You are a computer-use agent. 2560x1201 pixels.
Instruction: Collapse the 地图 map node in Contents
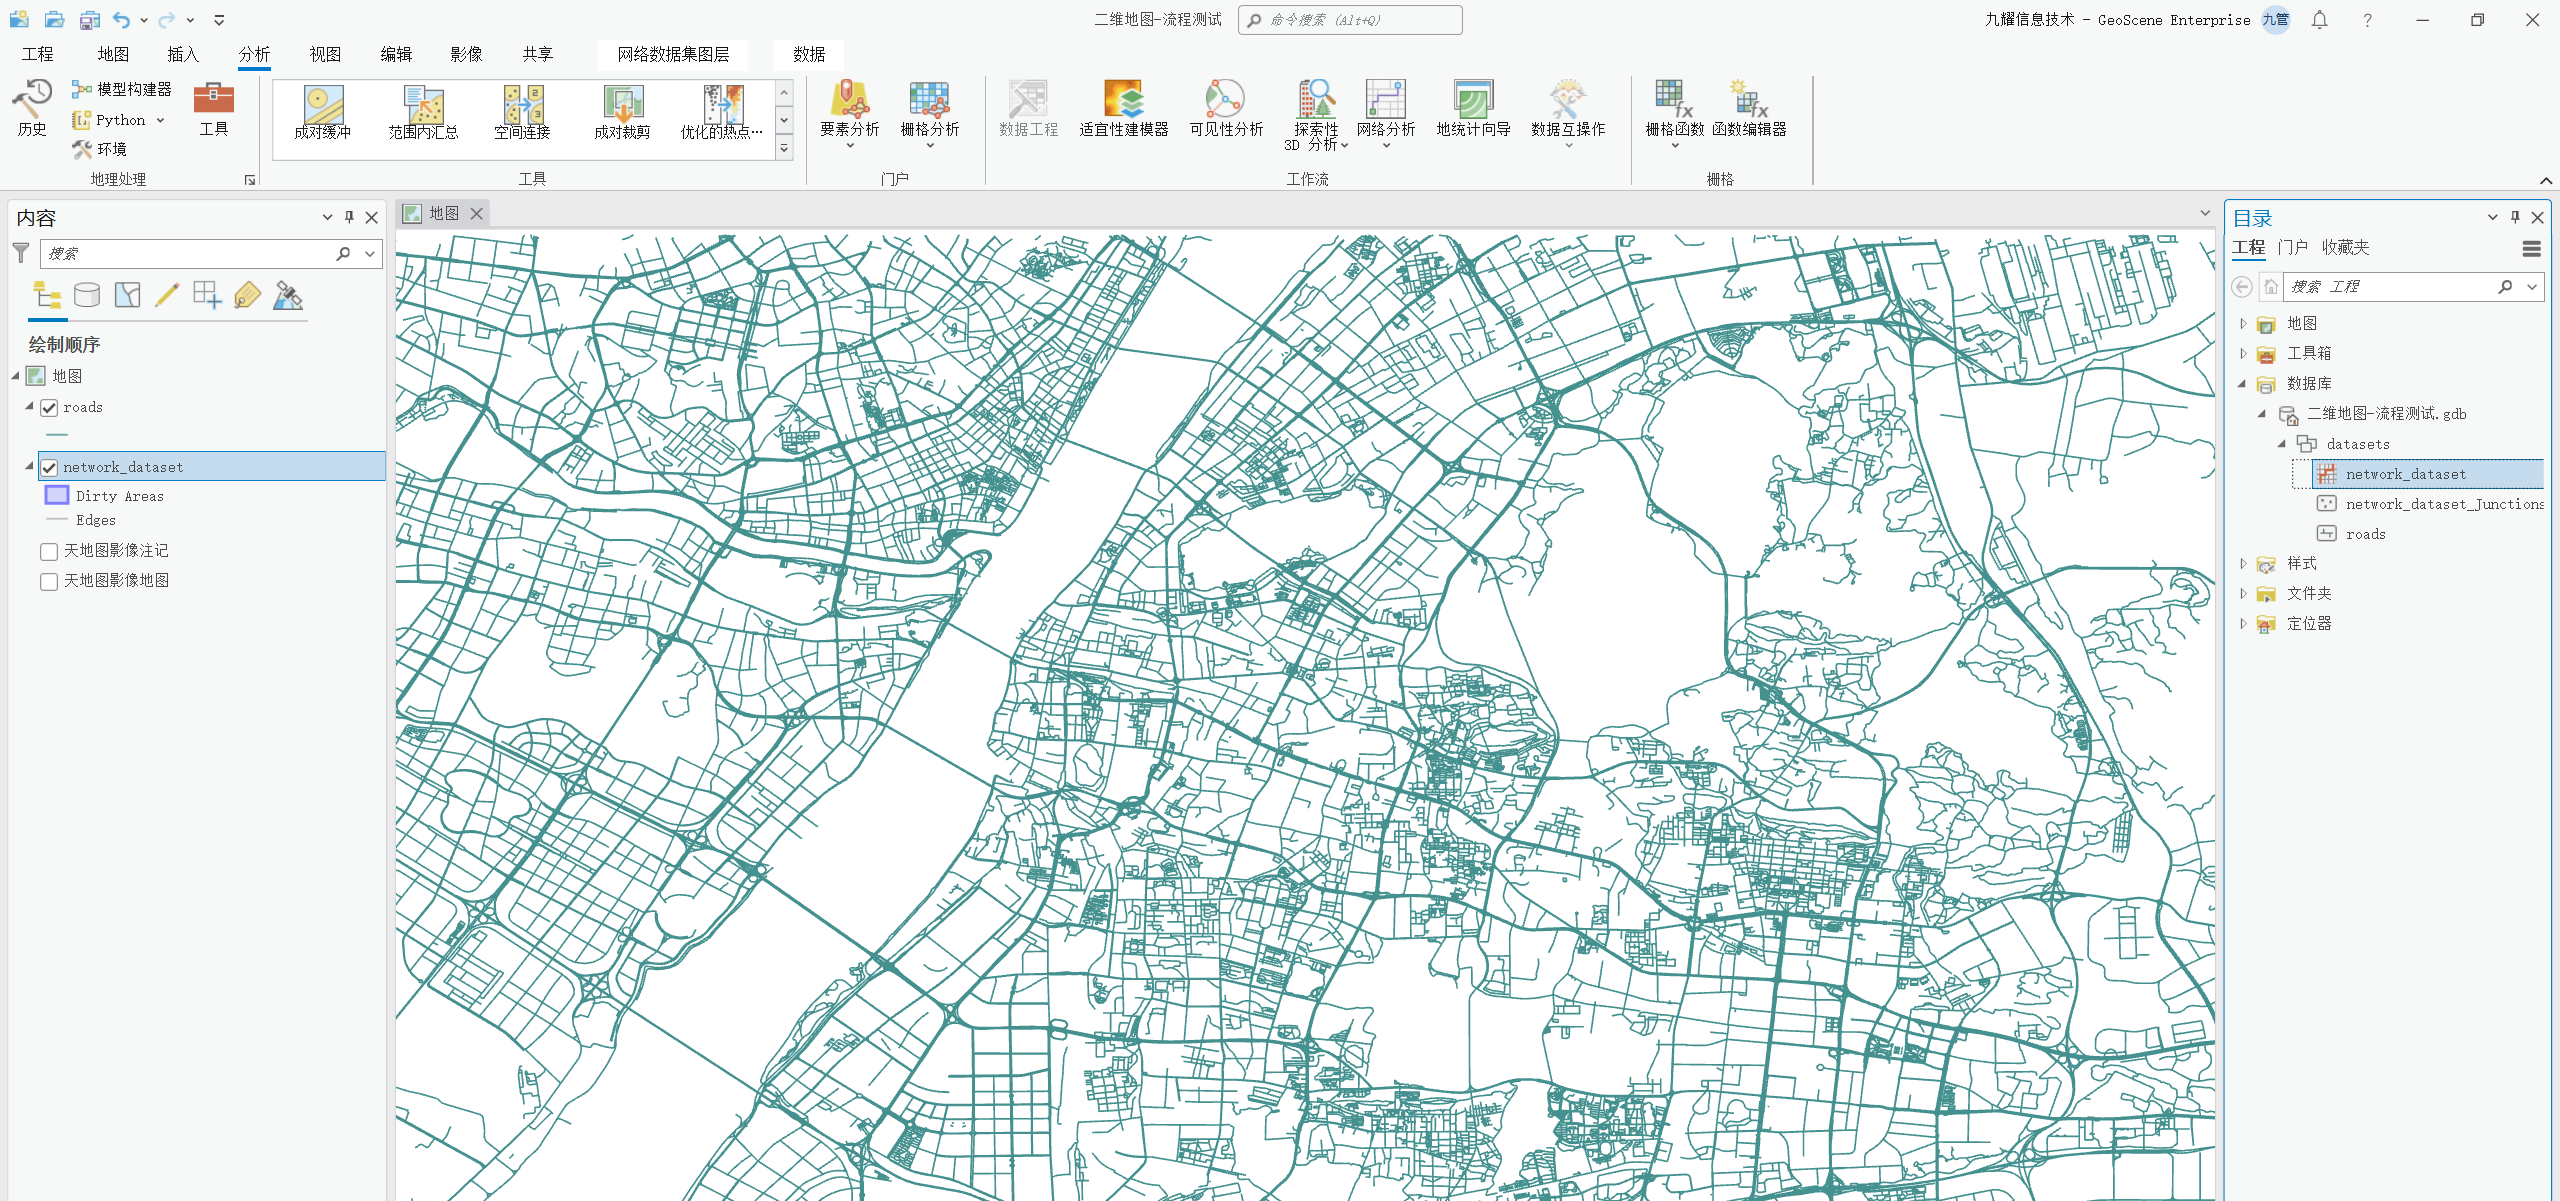(16, 376)
